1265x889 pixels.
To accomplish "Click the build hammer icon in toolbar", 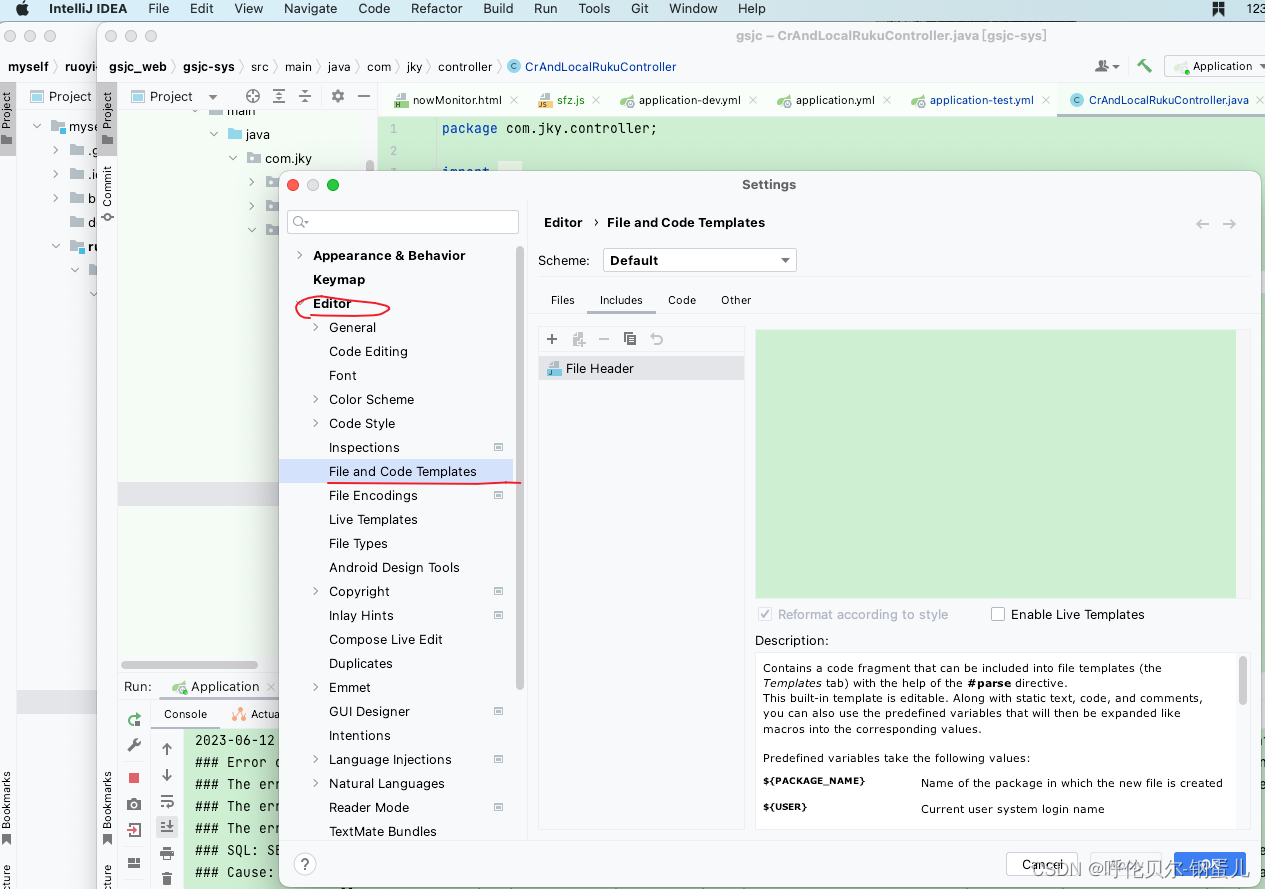I will (1144, 66).
